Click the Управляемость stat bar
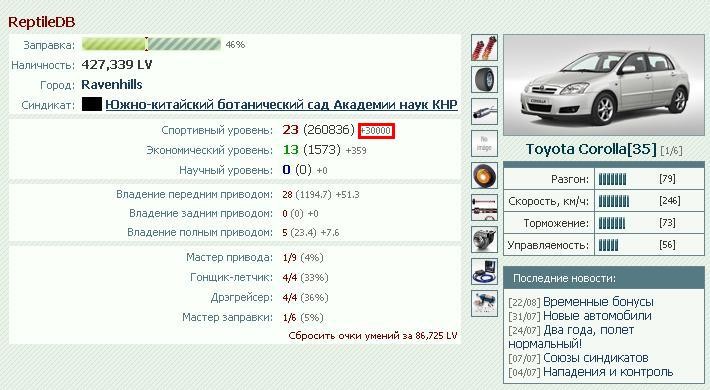The width and height of the screenshot is (710, 390). (x=608, y=245)
